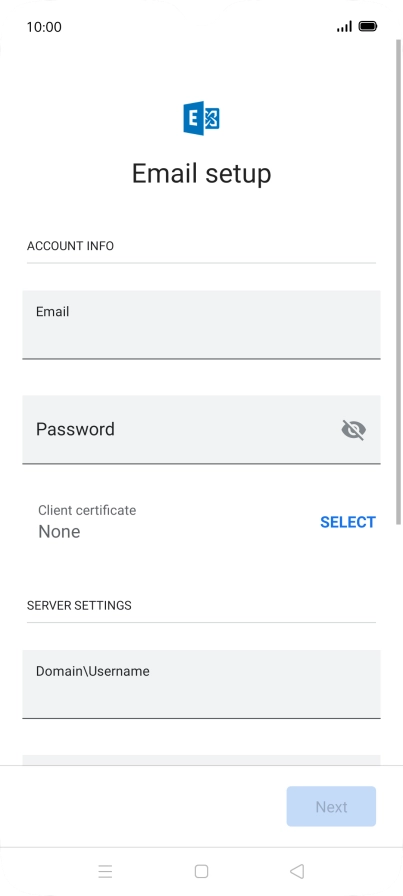Screen dimensions: 403x896
Task: Tap the Android back navigation icon
Action: 297,871
